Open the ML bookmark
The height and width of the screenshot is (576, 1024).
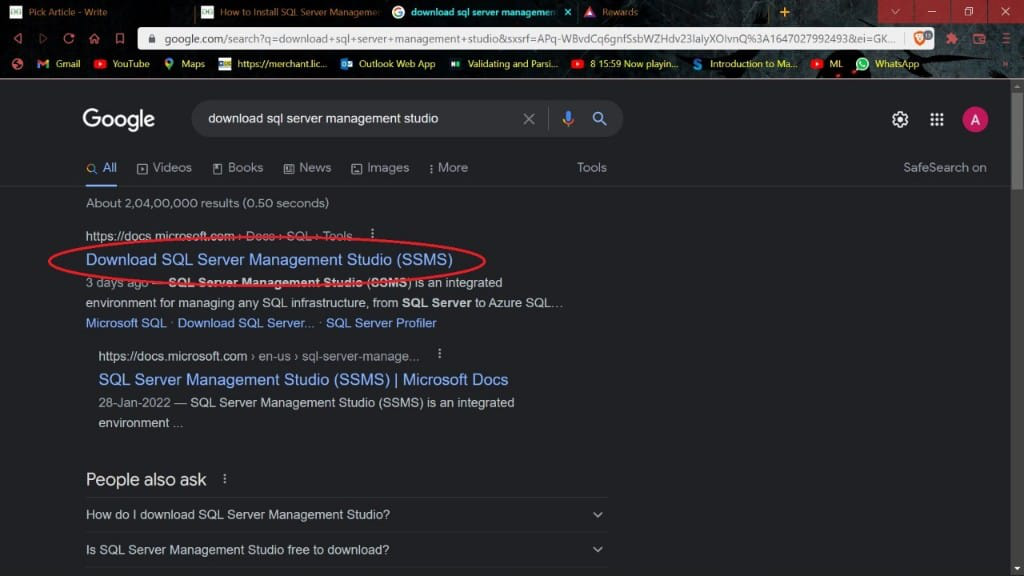click(x=827, y=63)
